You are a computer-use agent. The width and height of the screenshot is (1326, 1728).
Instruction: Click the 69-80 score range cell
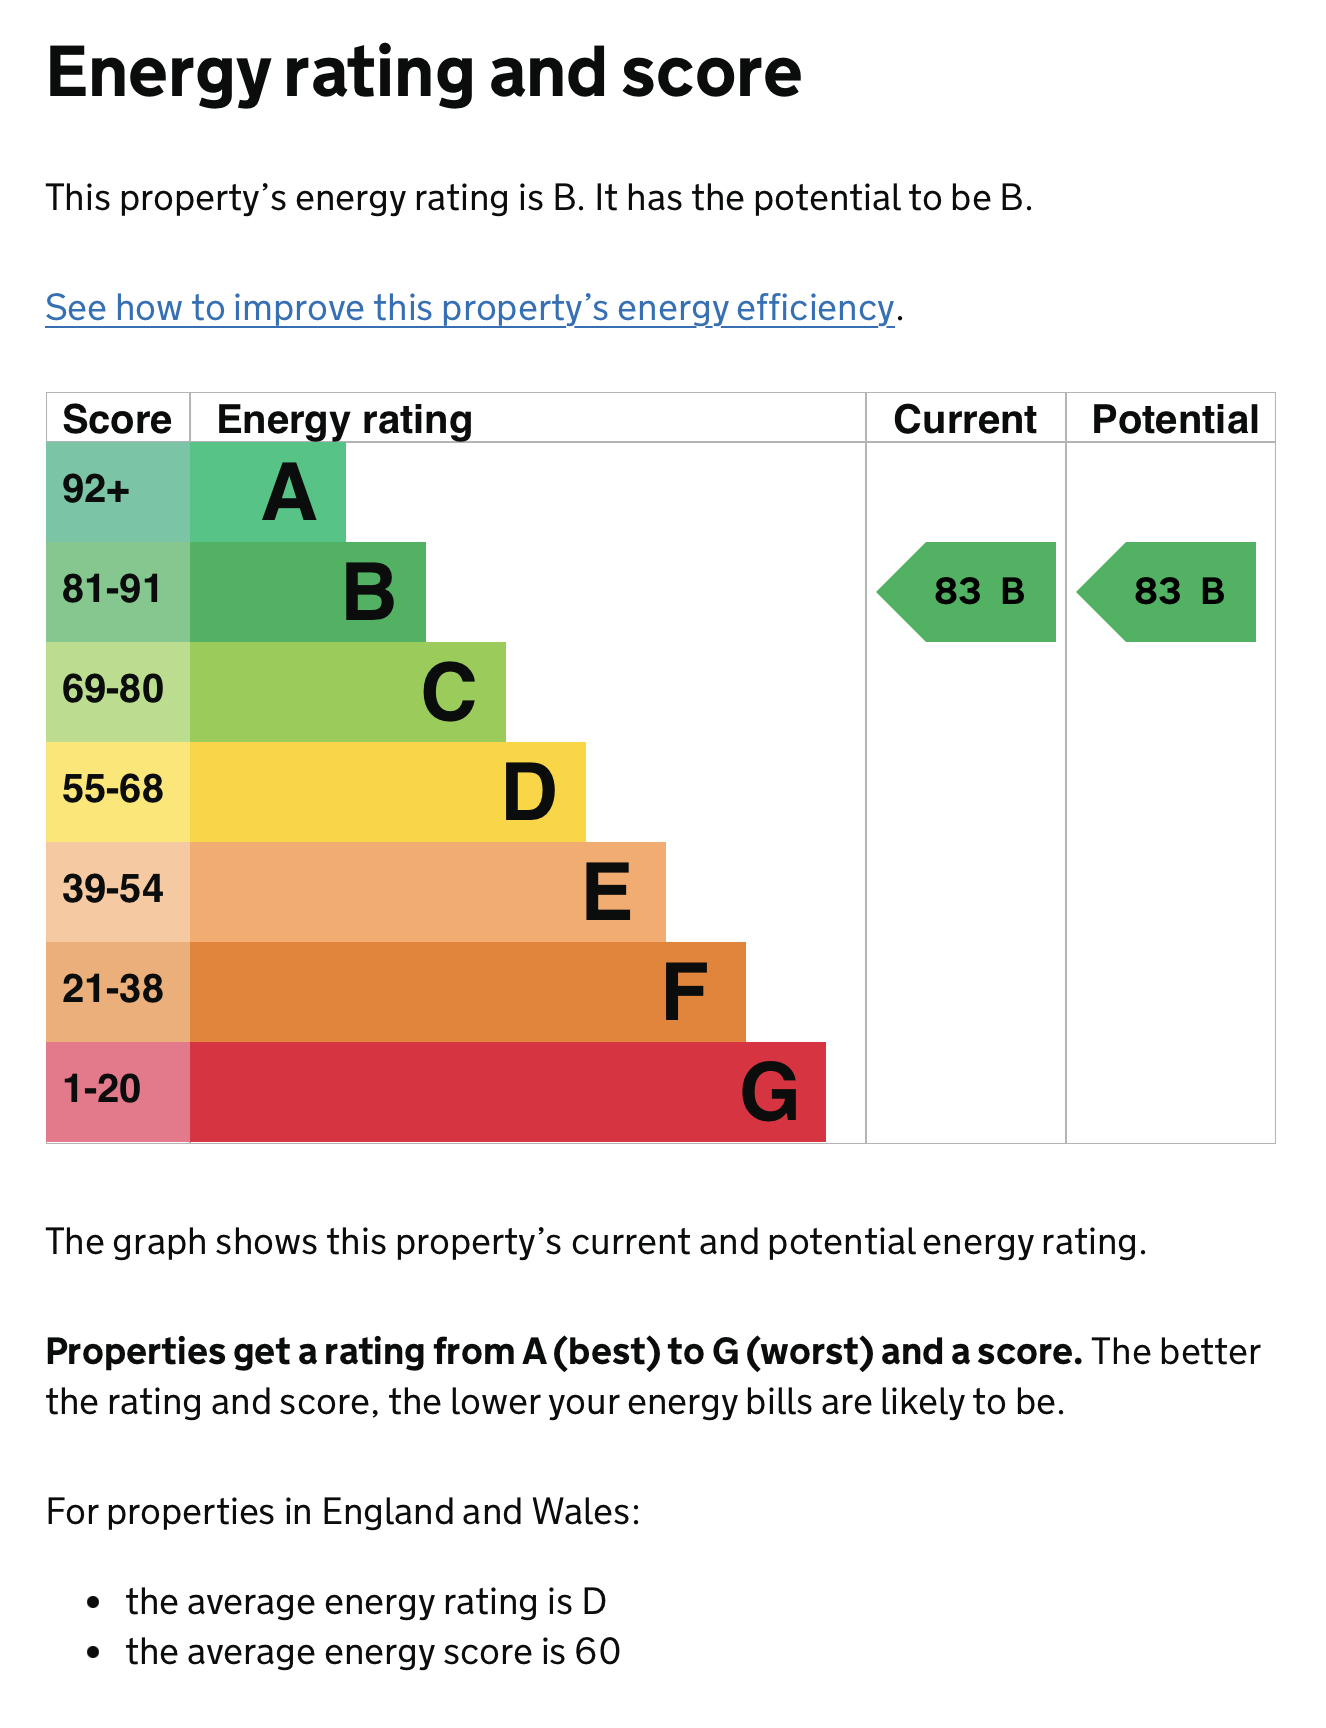point(118,692)
